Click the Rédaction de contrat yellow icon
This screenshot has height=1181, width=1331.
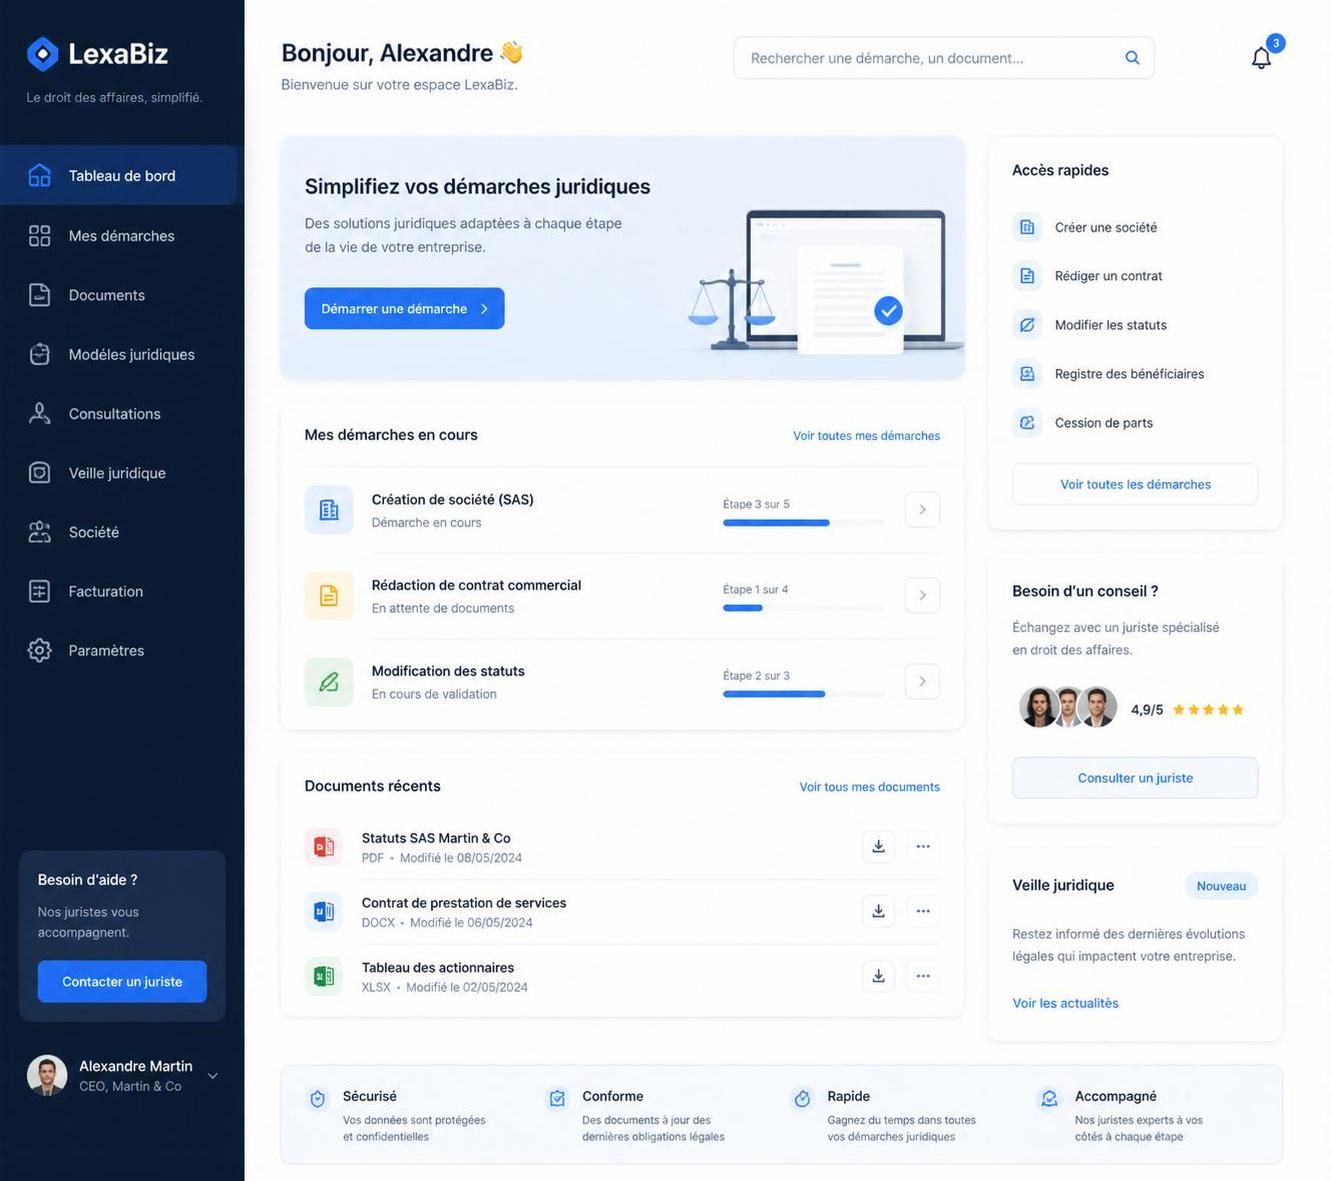[329, 596]
